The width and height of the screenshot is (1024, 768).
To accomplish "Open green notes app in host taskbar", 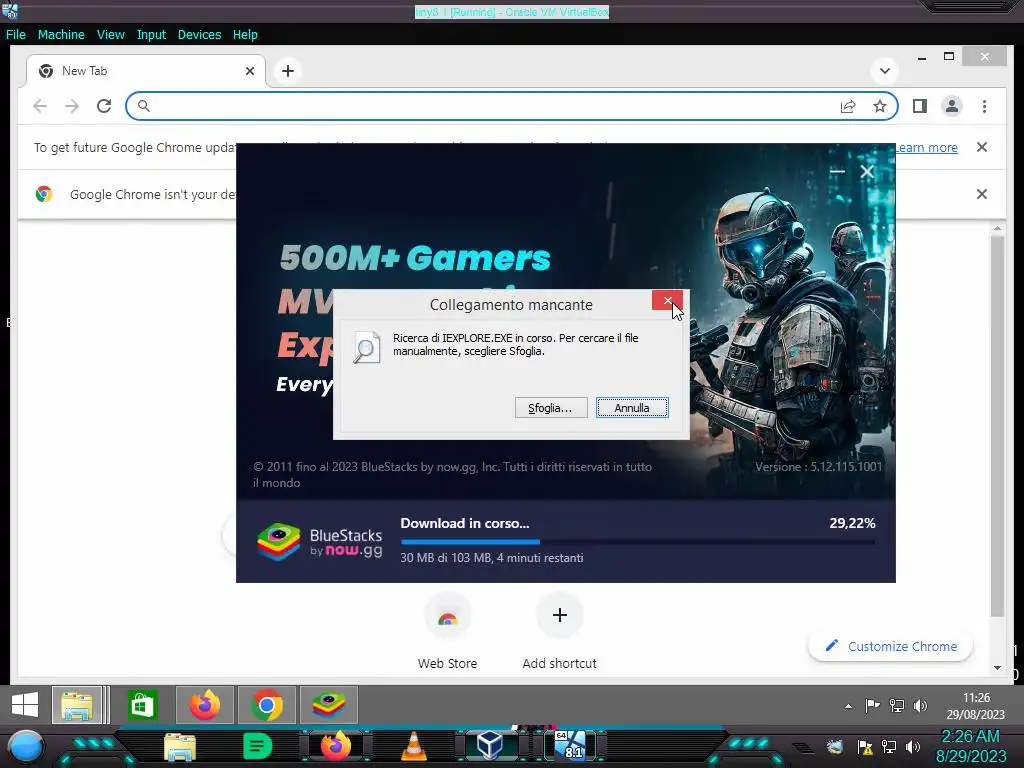I will pyautogui.click(x=257, y=746).
